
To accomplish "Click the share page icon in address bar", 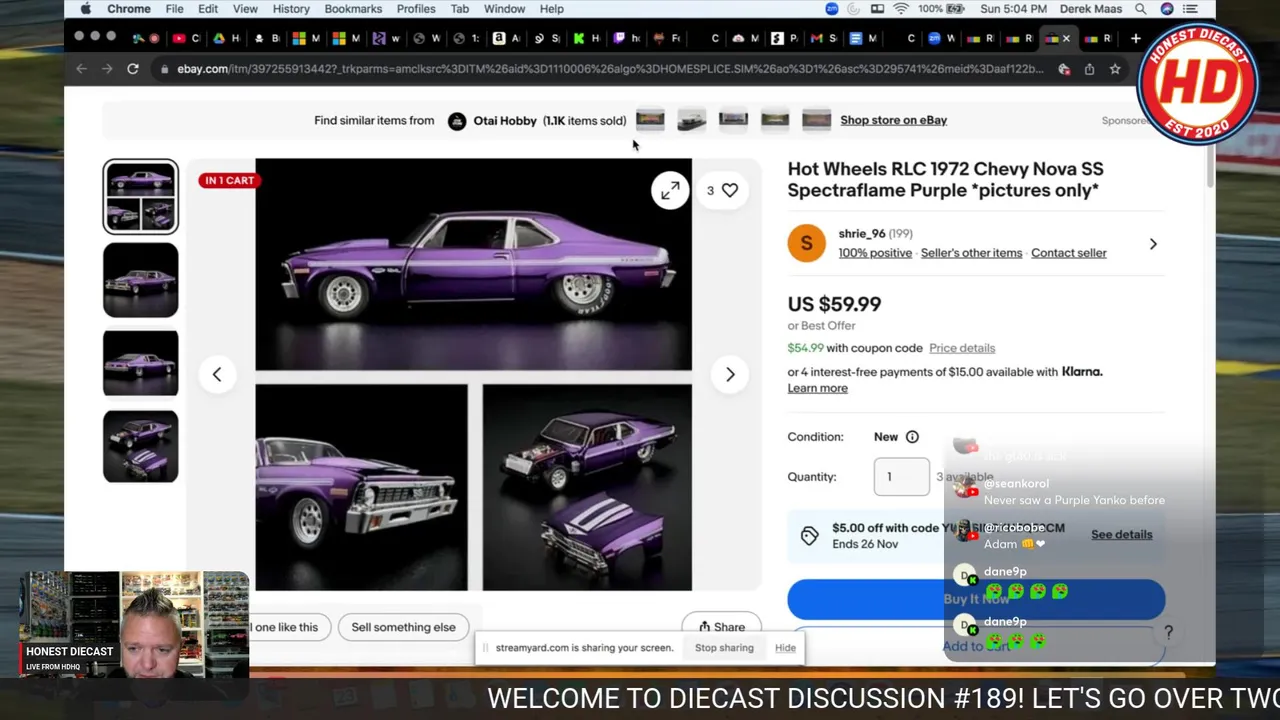I will click(1089, 69).
